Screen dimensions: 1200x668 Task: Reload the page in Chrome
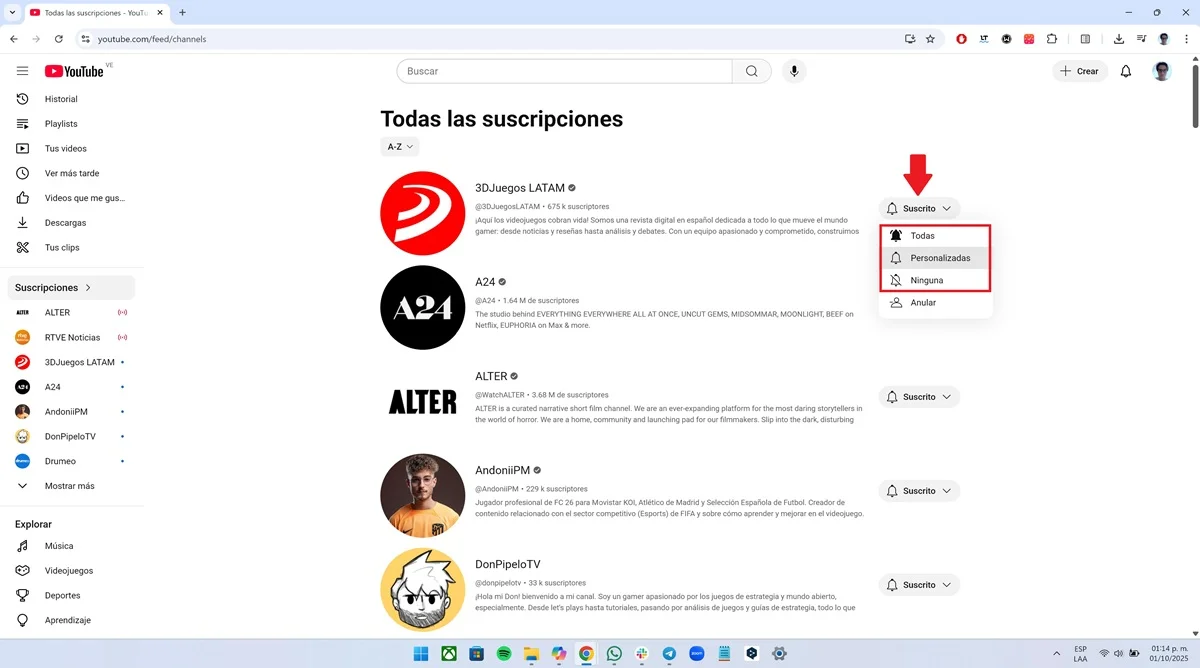[59, 39]
